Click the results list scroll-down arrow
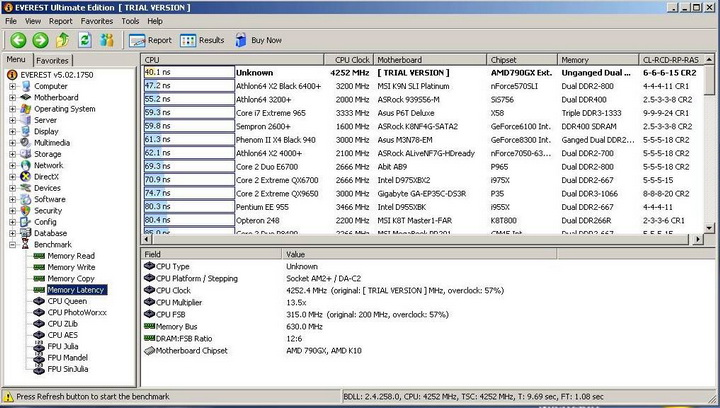This screenshot has width=720, height=408. pos(709,228)
